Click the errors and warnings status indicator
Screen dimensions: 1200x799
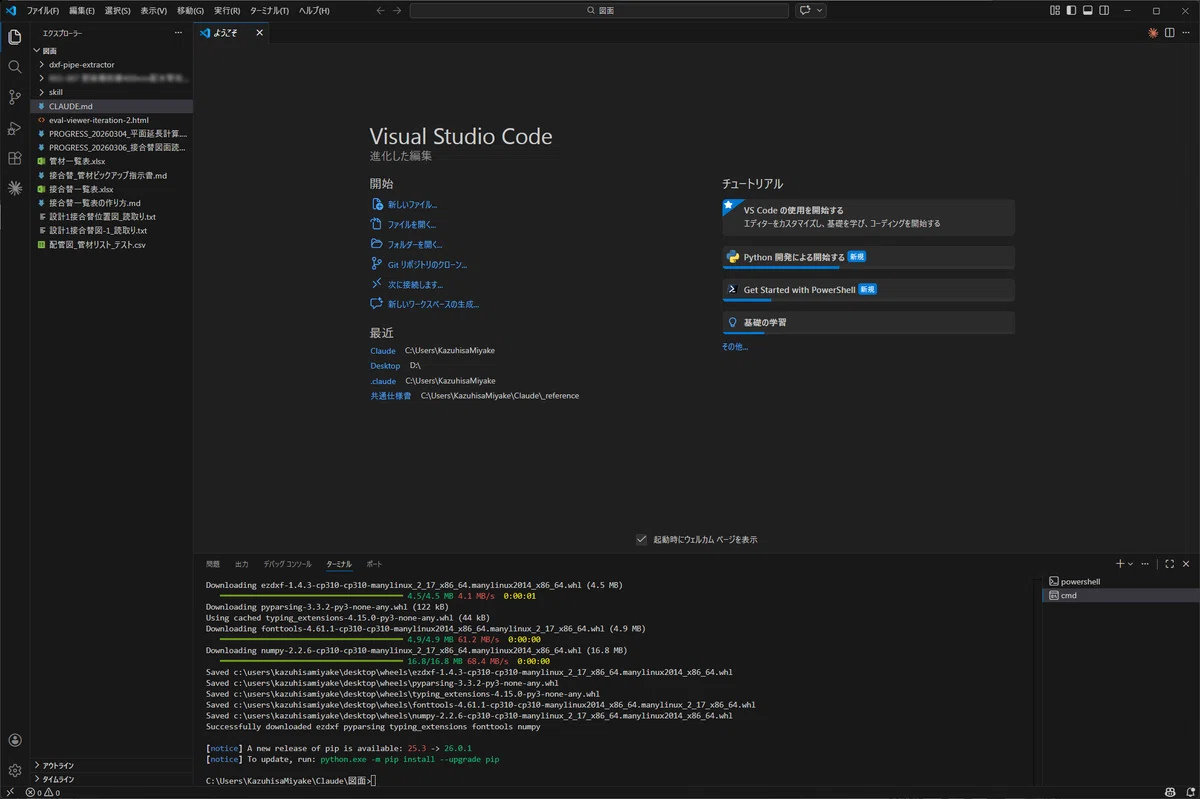coord(43,793)
